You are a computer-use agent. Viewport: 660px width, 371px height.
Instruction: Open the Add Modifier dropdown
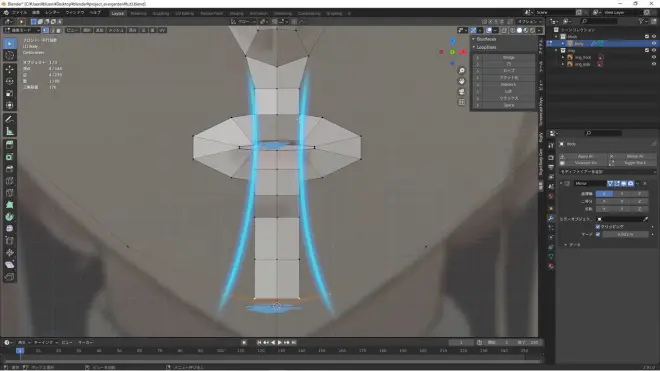(x=607, y=172)
